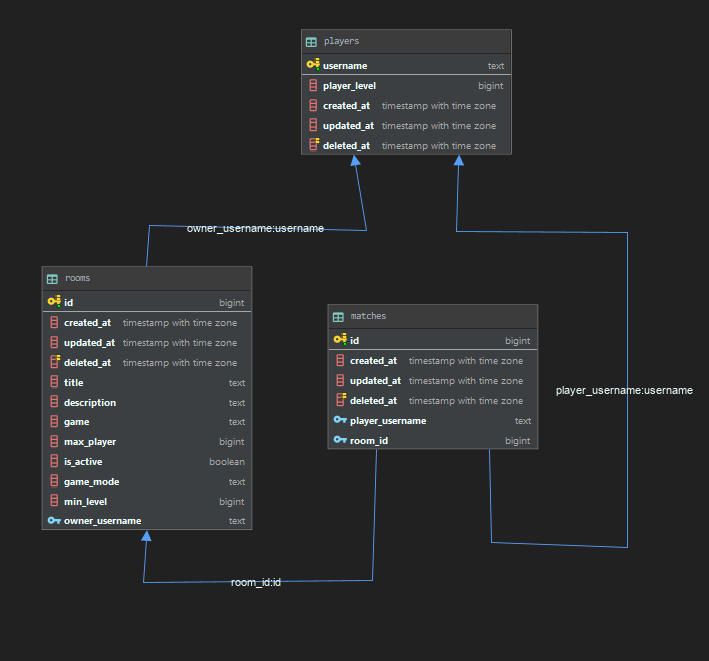This screenshot has height=661, width=709.
Task: Select the matches table title
Action: click(368, 316)
